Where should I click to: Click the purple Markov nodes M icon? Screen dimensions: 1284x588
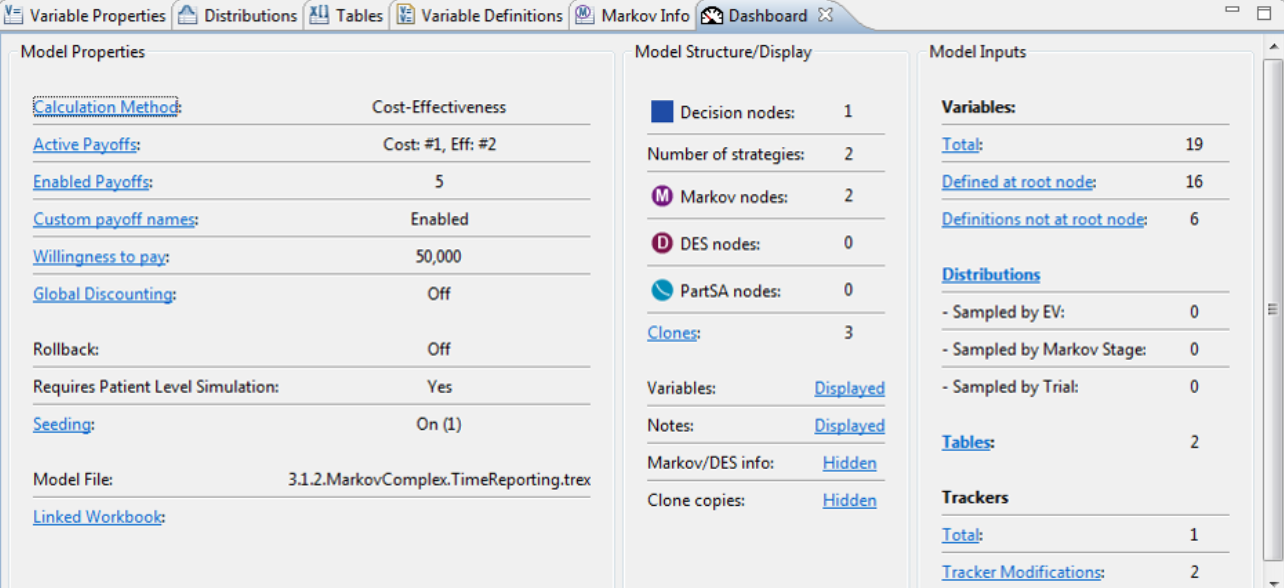tap(662, 197)
